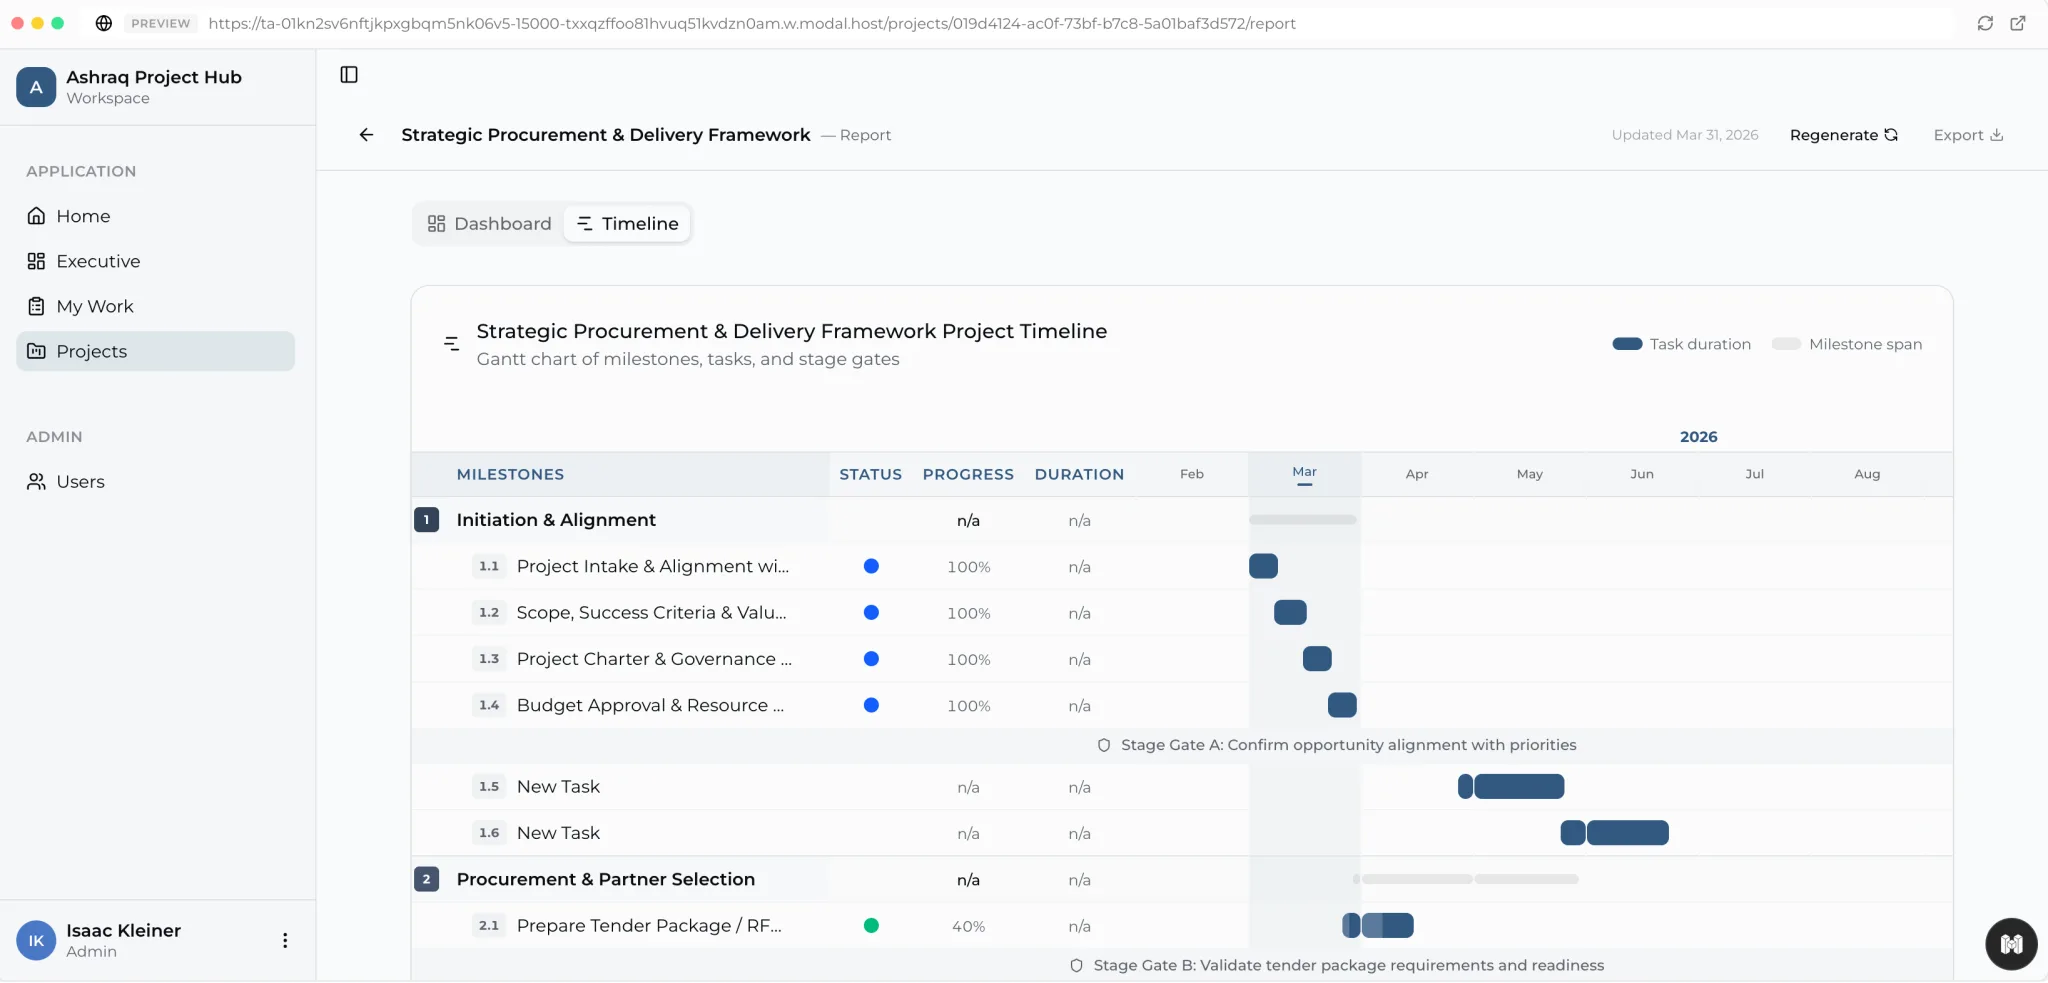Click the Stage Gate A shield icon
The image size is (2048, 983).
click(x=1104, y=745)
